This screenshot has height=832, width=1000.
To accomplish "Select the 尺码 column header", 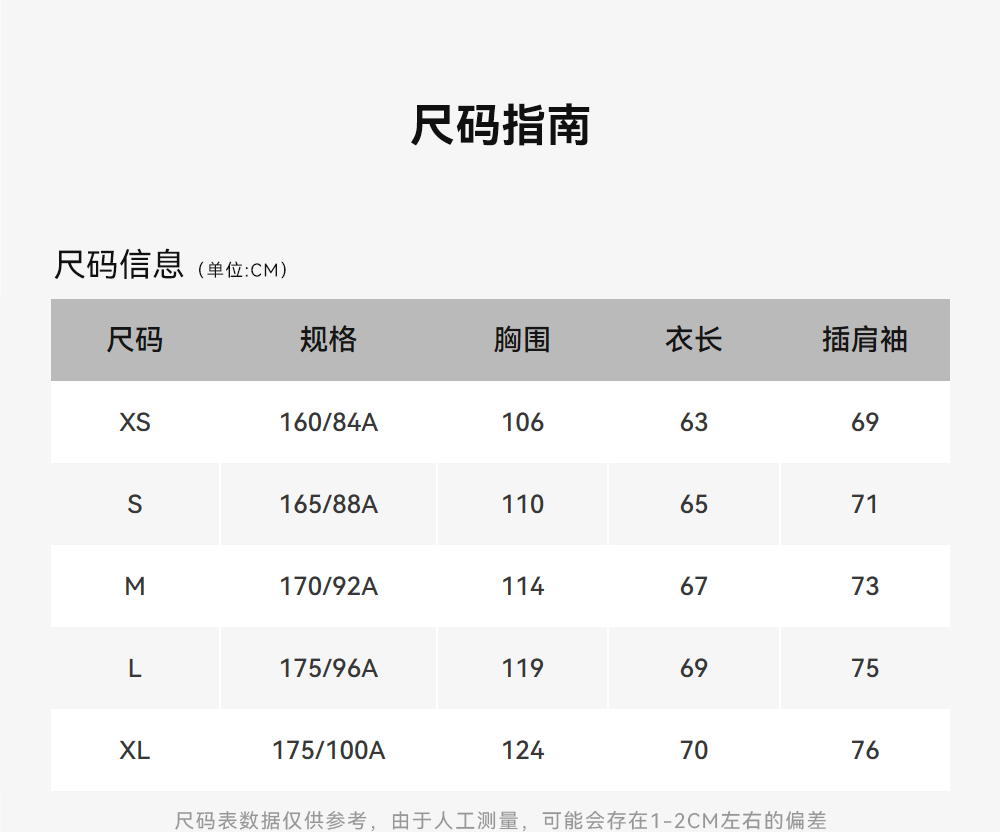I will click(135, 339).
